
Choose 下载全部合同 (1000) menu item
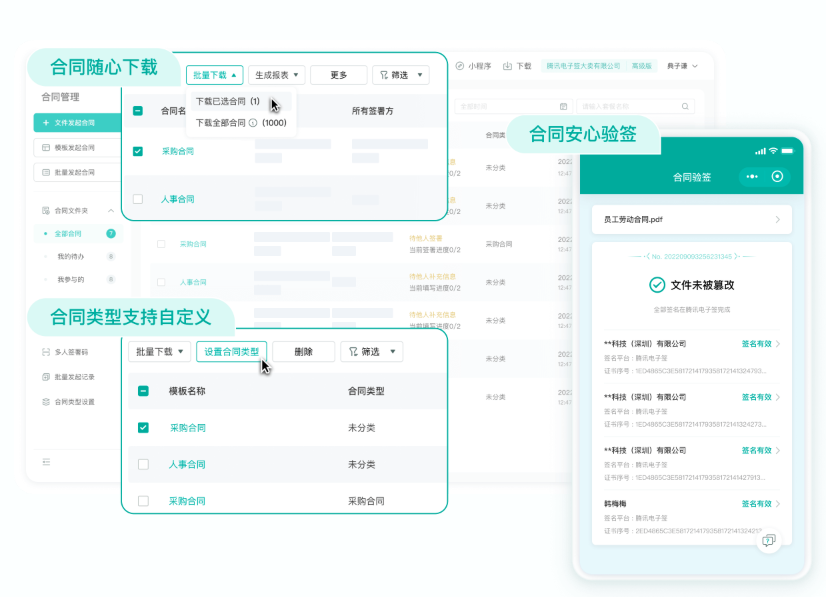point(241,123)
